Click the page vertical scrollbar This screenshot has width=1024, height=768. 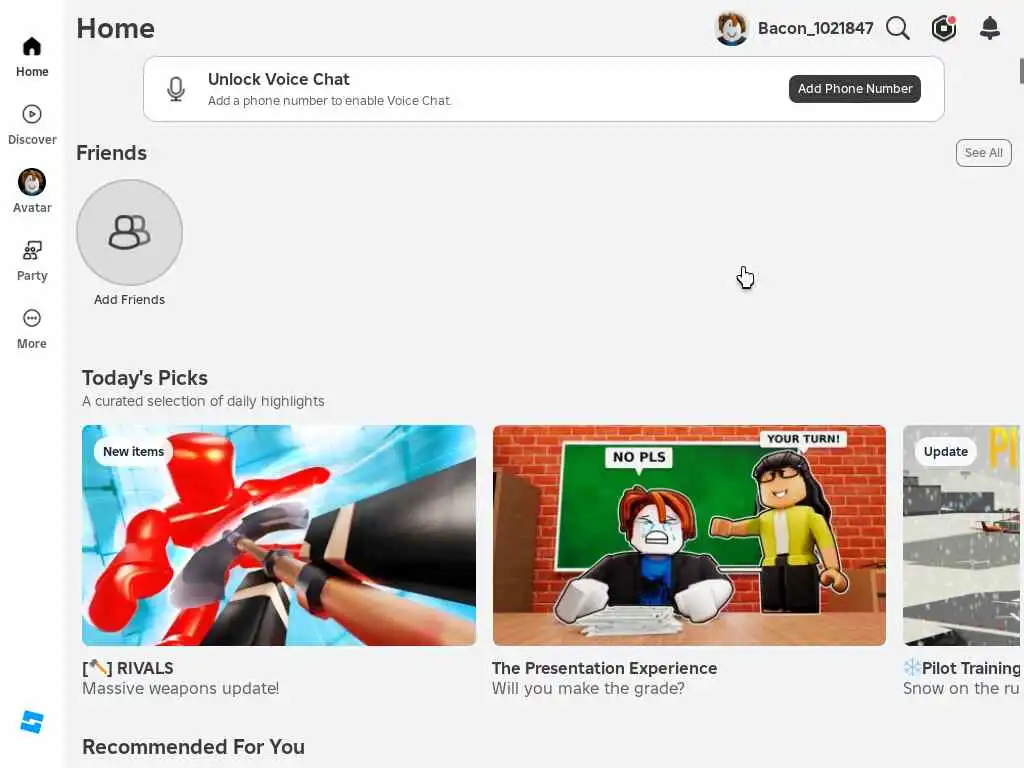coord(1021,71)
